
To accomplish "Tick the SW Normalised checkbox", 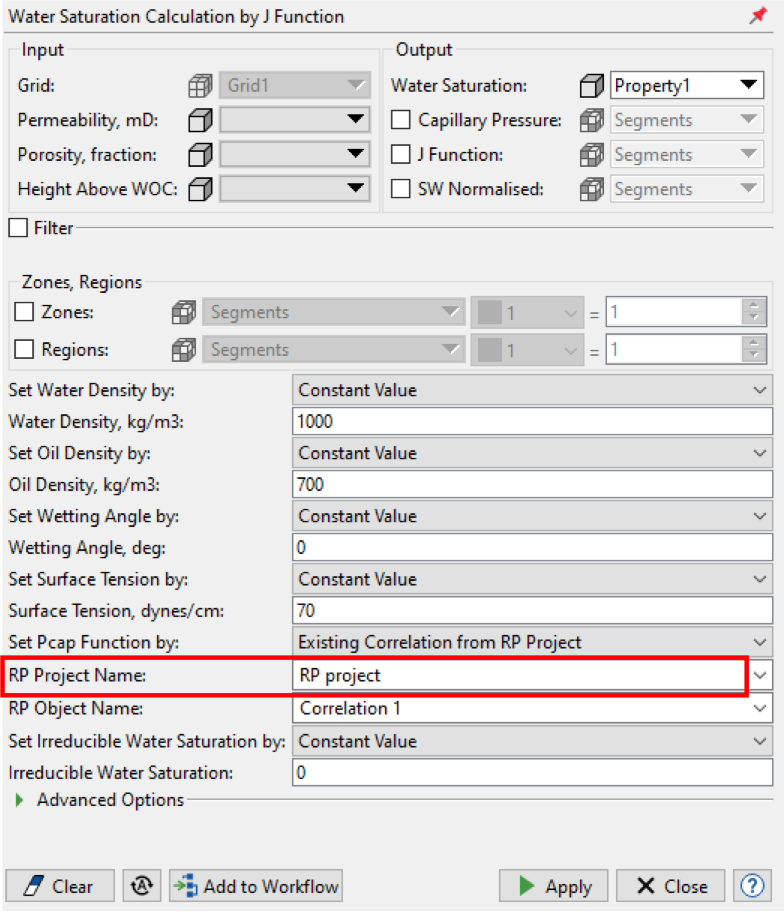I will (401, 189).
